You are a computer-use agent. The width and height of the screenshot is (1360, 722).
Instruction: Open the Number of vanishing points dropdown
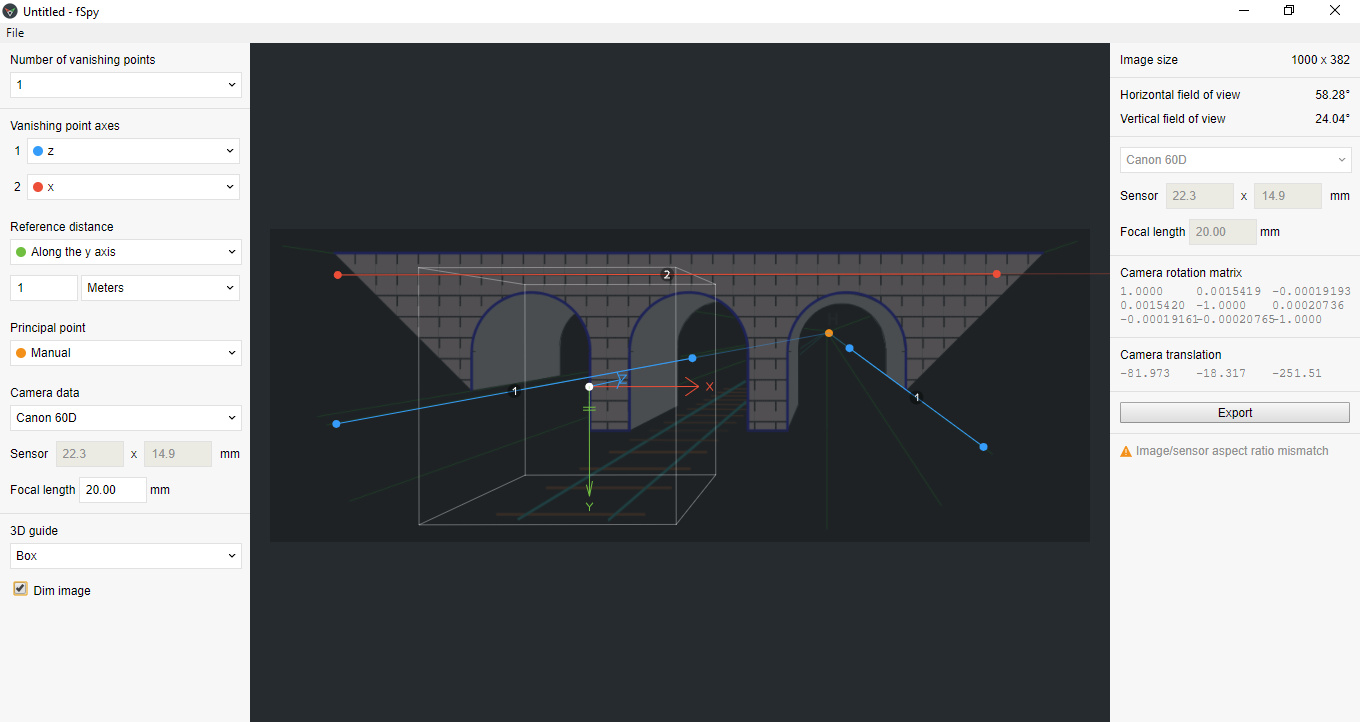pyautogui.click(x=126, y=85)
